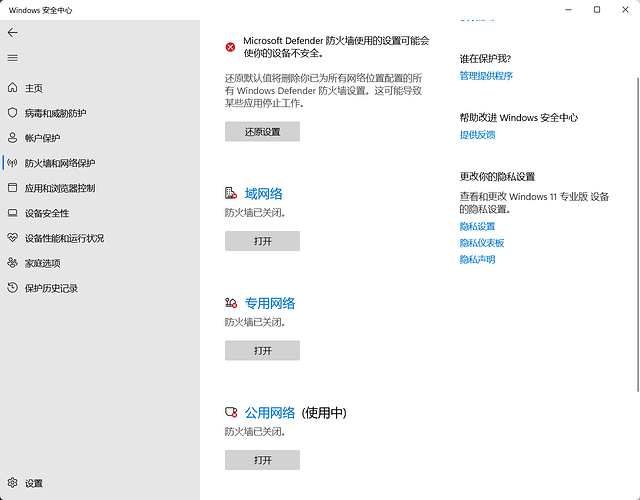Click the 管理提供程序 link
The image size is (640, 500).
tap(486, 76)
